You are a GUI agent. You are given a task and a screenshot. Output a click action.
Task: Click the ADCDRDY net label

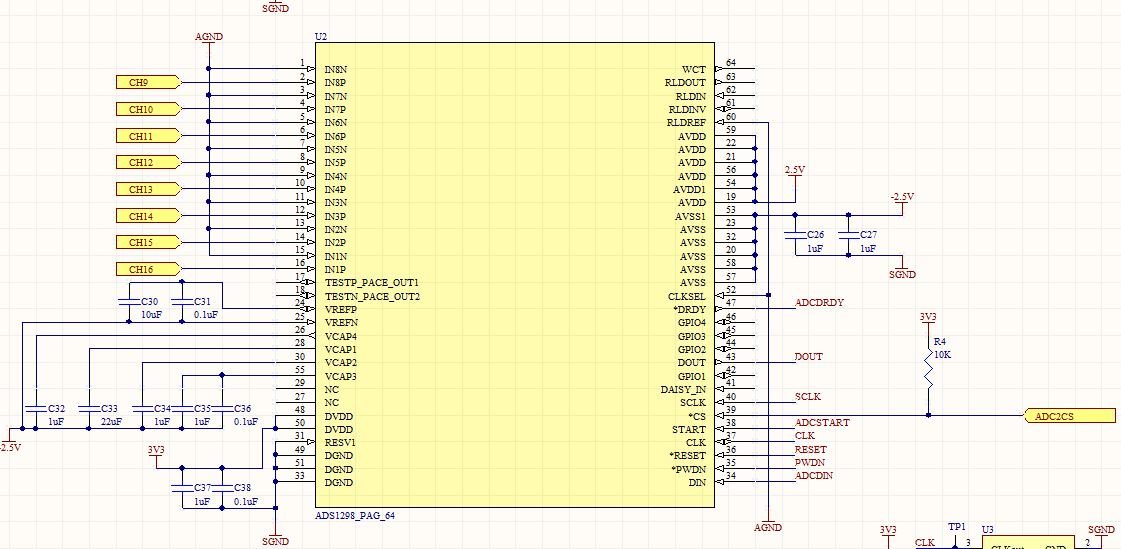point(819,303)
